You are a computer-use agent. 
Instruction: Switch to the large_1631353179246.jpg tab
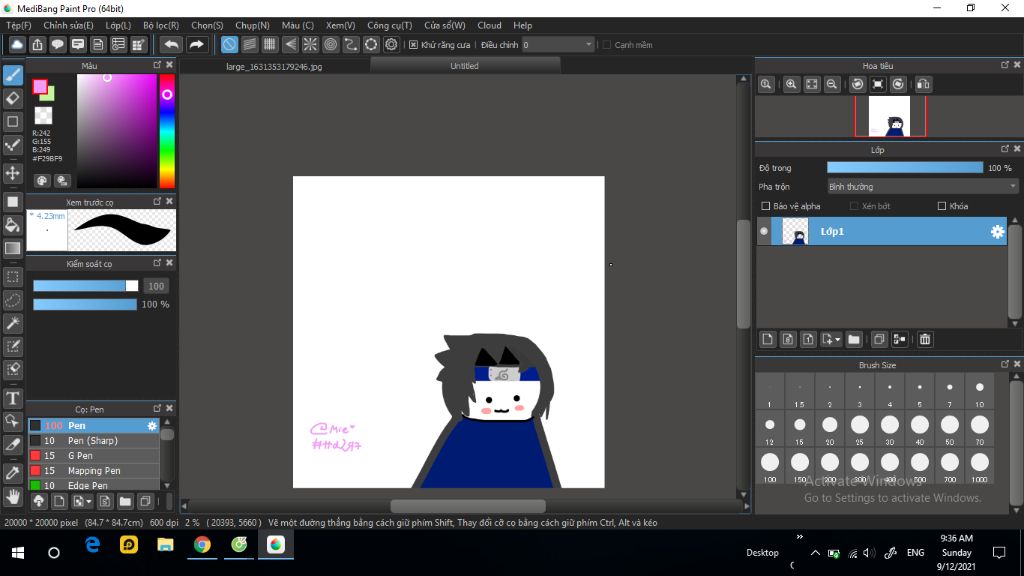click(274, 66)
